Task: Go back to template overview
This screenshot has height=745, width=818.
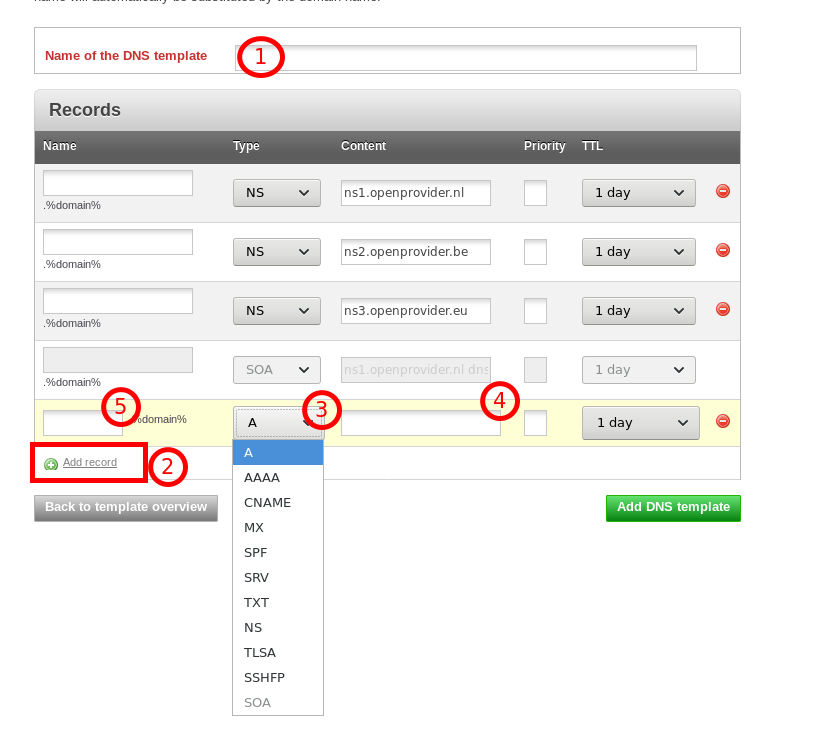Action: point(126,508)
